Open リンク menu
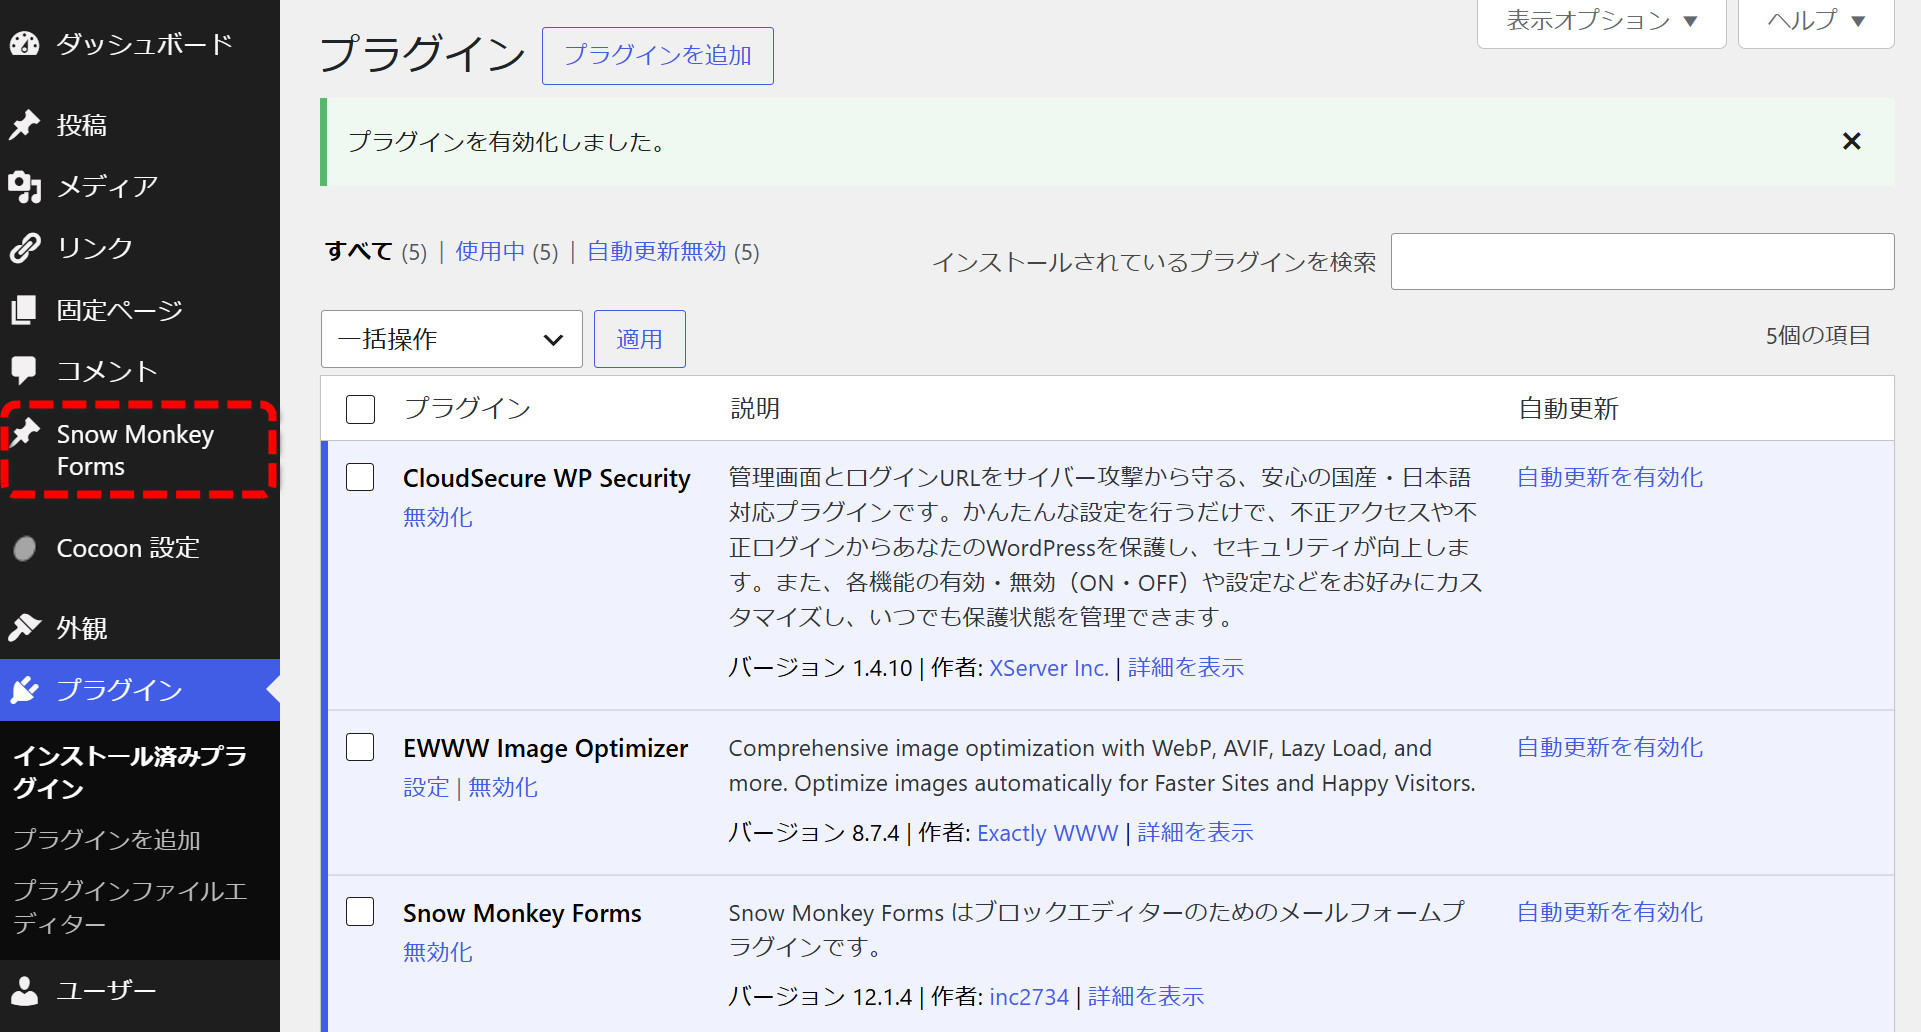1921x1032 pixels. click(x=140, y=248)
